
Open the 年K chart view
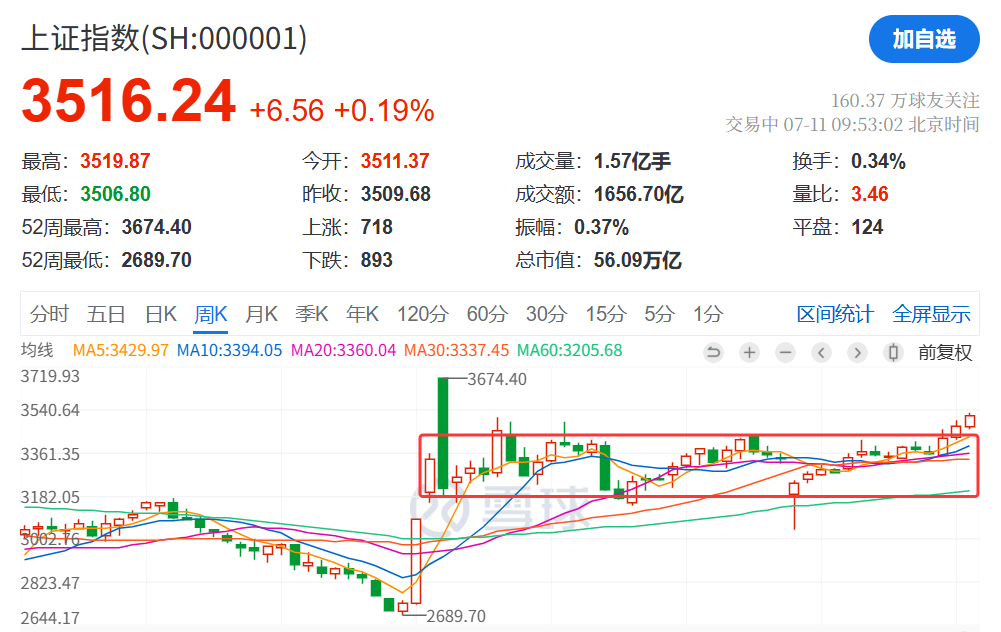pos(363,314)
